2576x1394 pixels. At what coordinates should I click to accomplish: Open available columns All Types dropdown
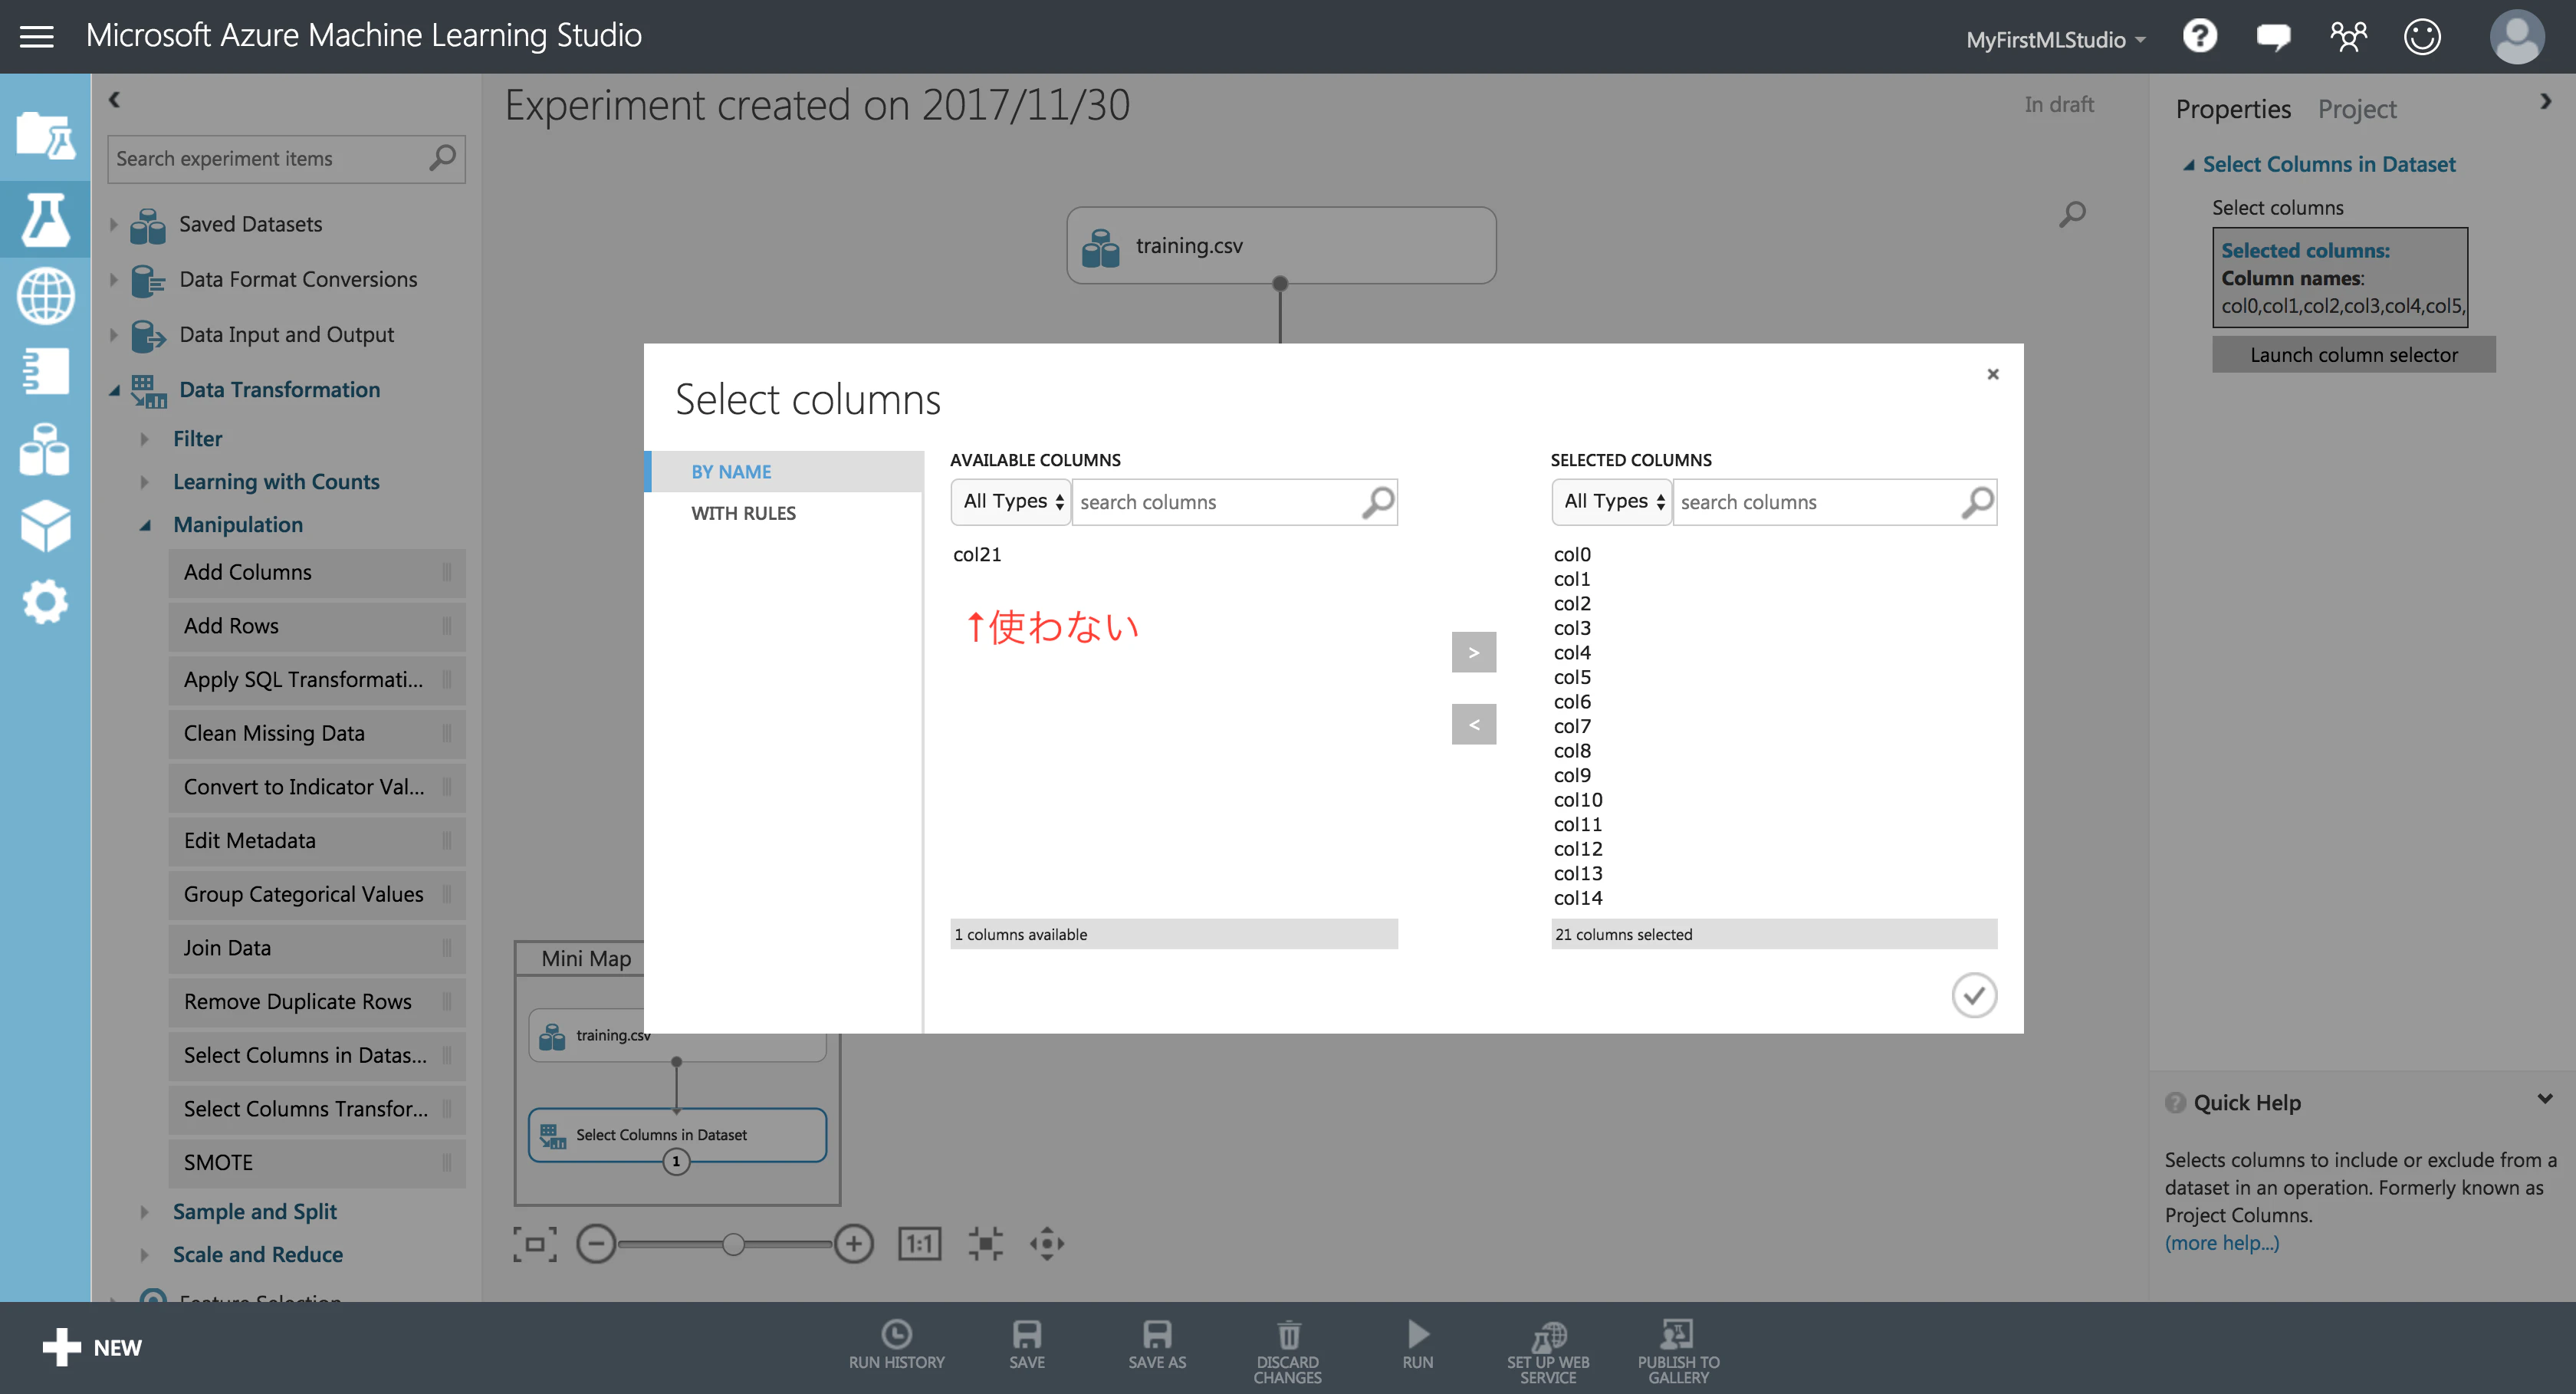coord(1010,502)
